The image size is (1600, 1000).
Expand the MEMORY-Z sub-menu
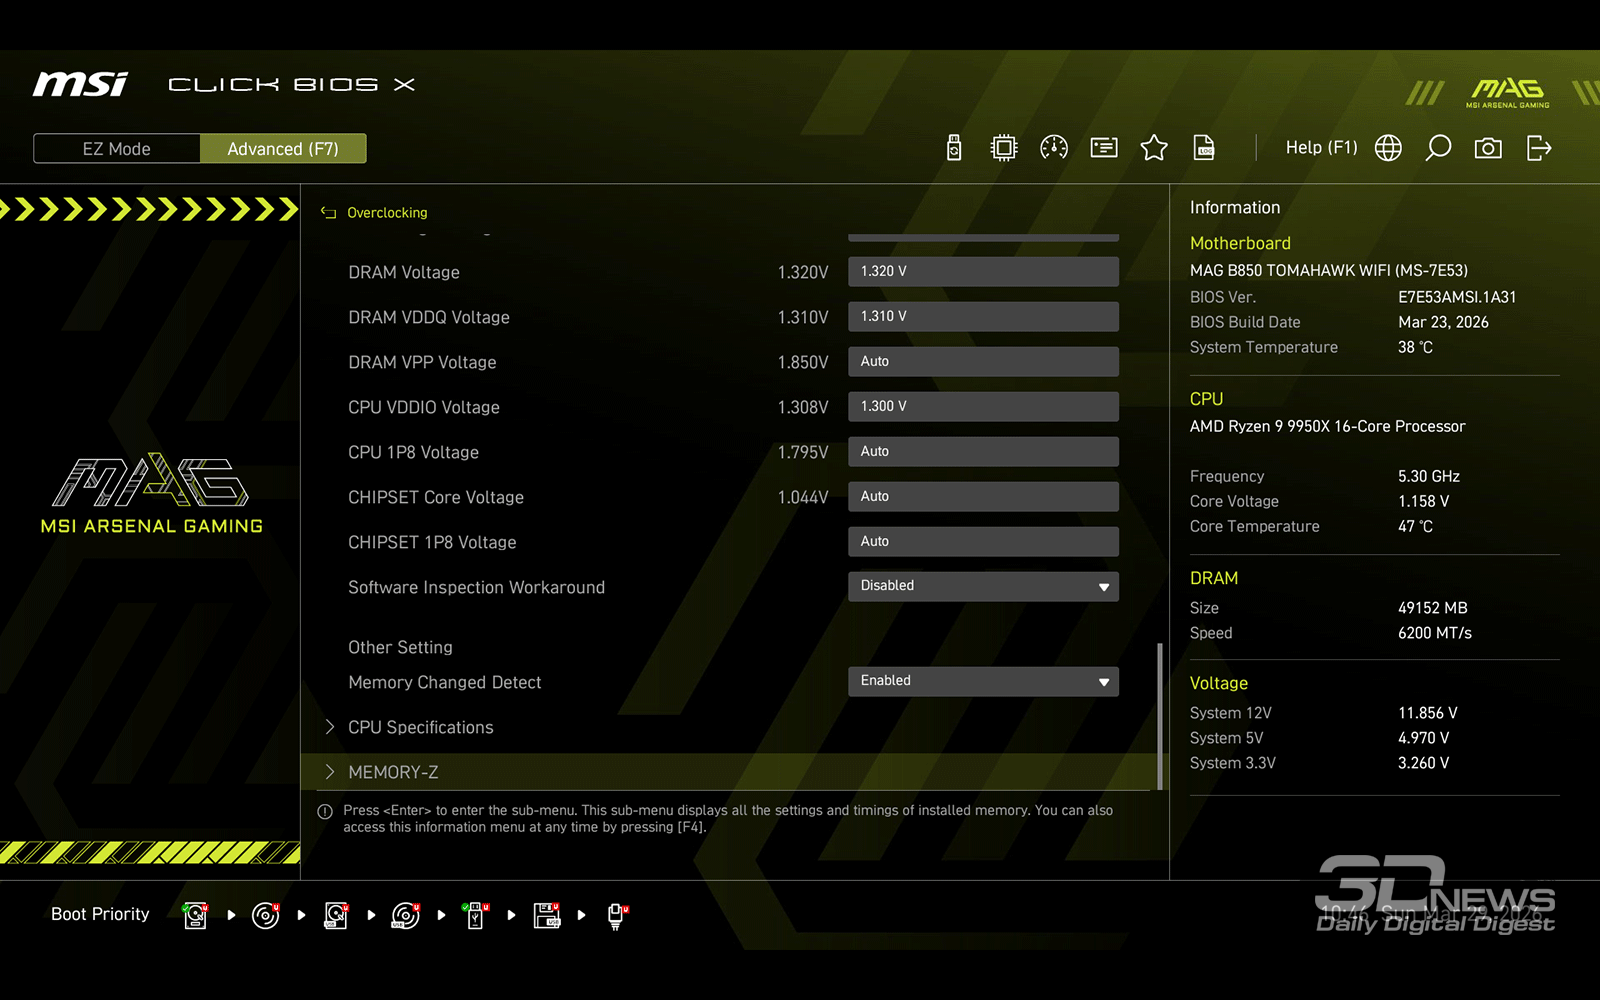pos(393,772)
